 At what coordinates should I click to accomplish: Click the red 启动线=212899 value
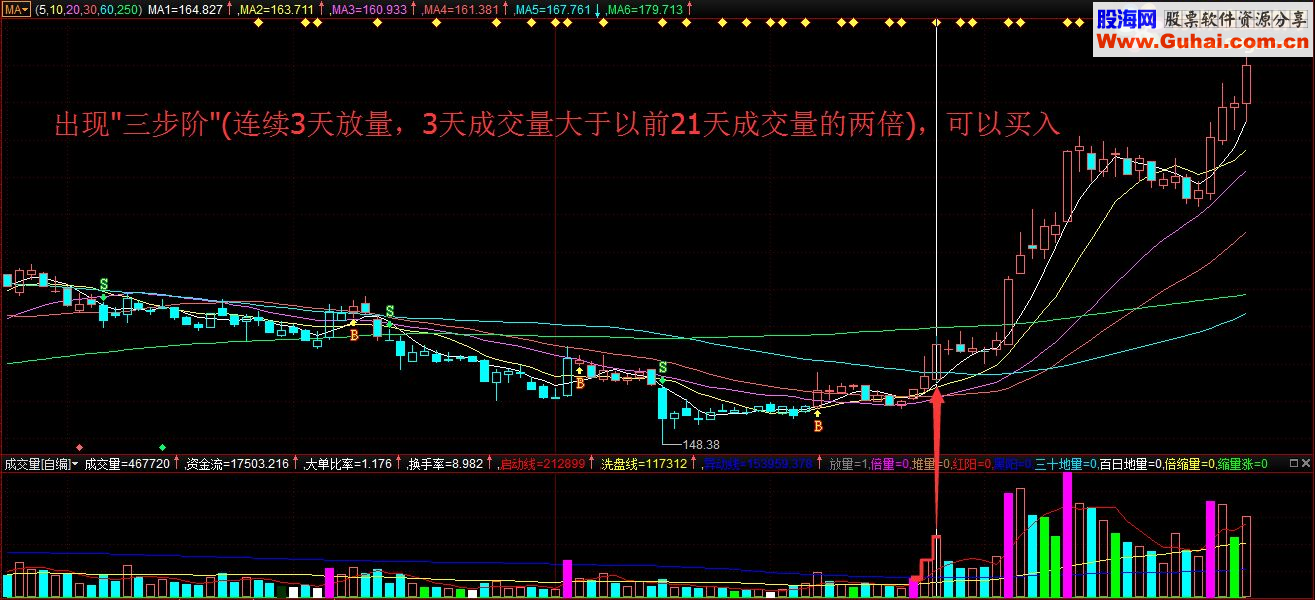[x=543, y=464]
